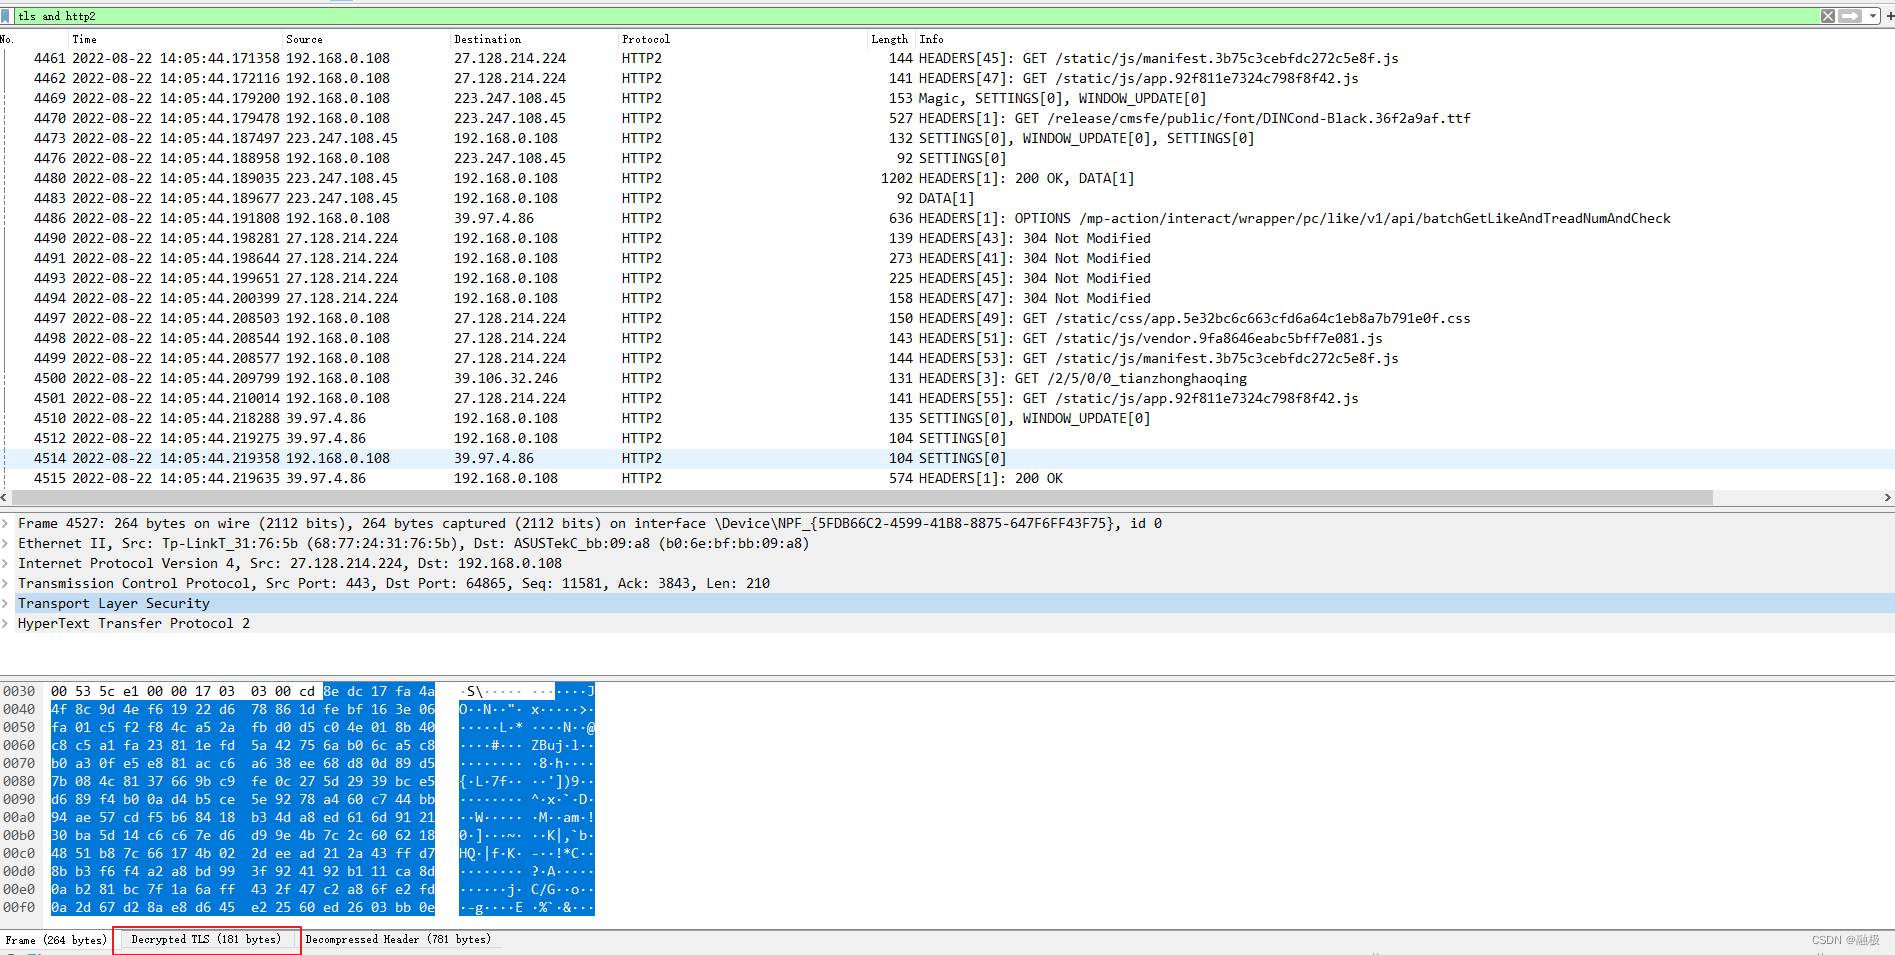The height and width of the screenshot is (955, 1895).
Task: Apply the filter using the arrow icon
Action: click(x=1850, y=16)
